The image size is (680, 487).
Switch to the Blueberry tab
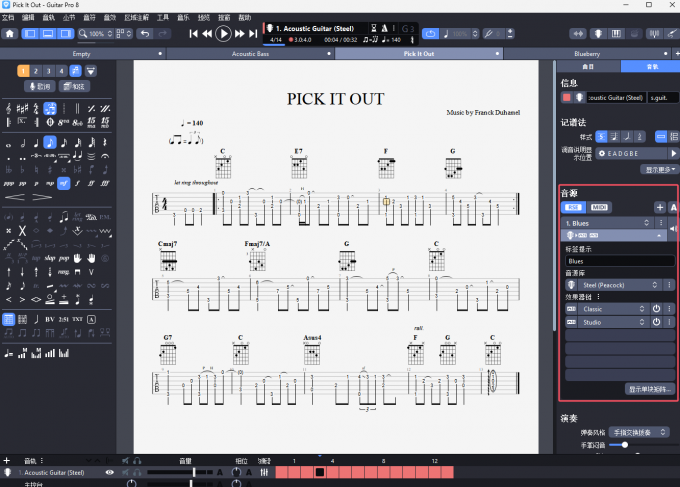tap(587, 54)
